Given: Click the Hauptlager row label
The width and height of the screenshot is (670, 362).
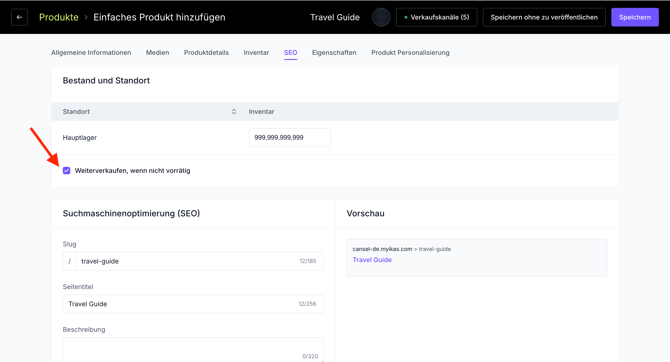Looking at the screenshot, I should pyautogui.click(x=80, y=138).
